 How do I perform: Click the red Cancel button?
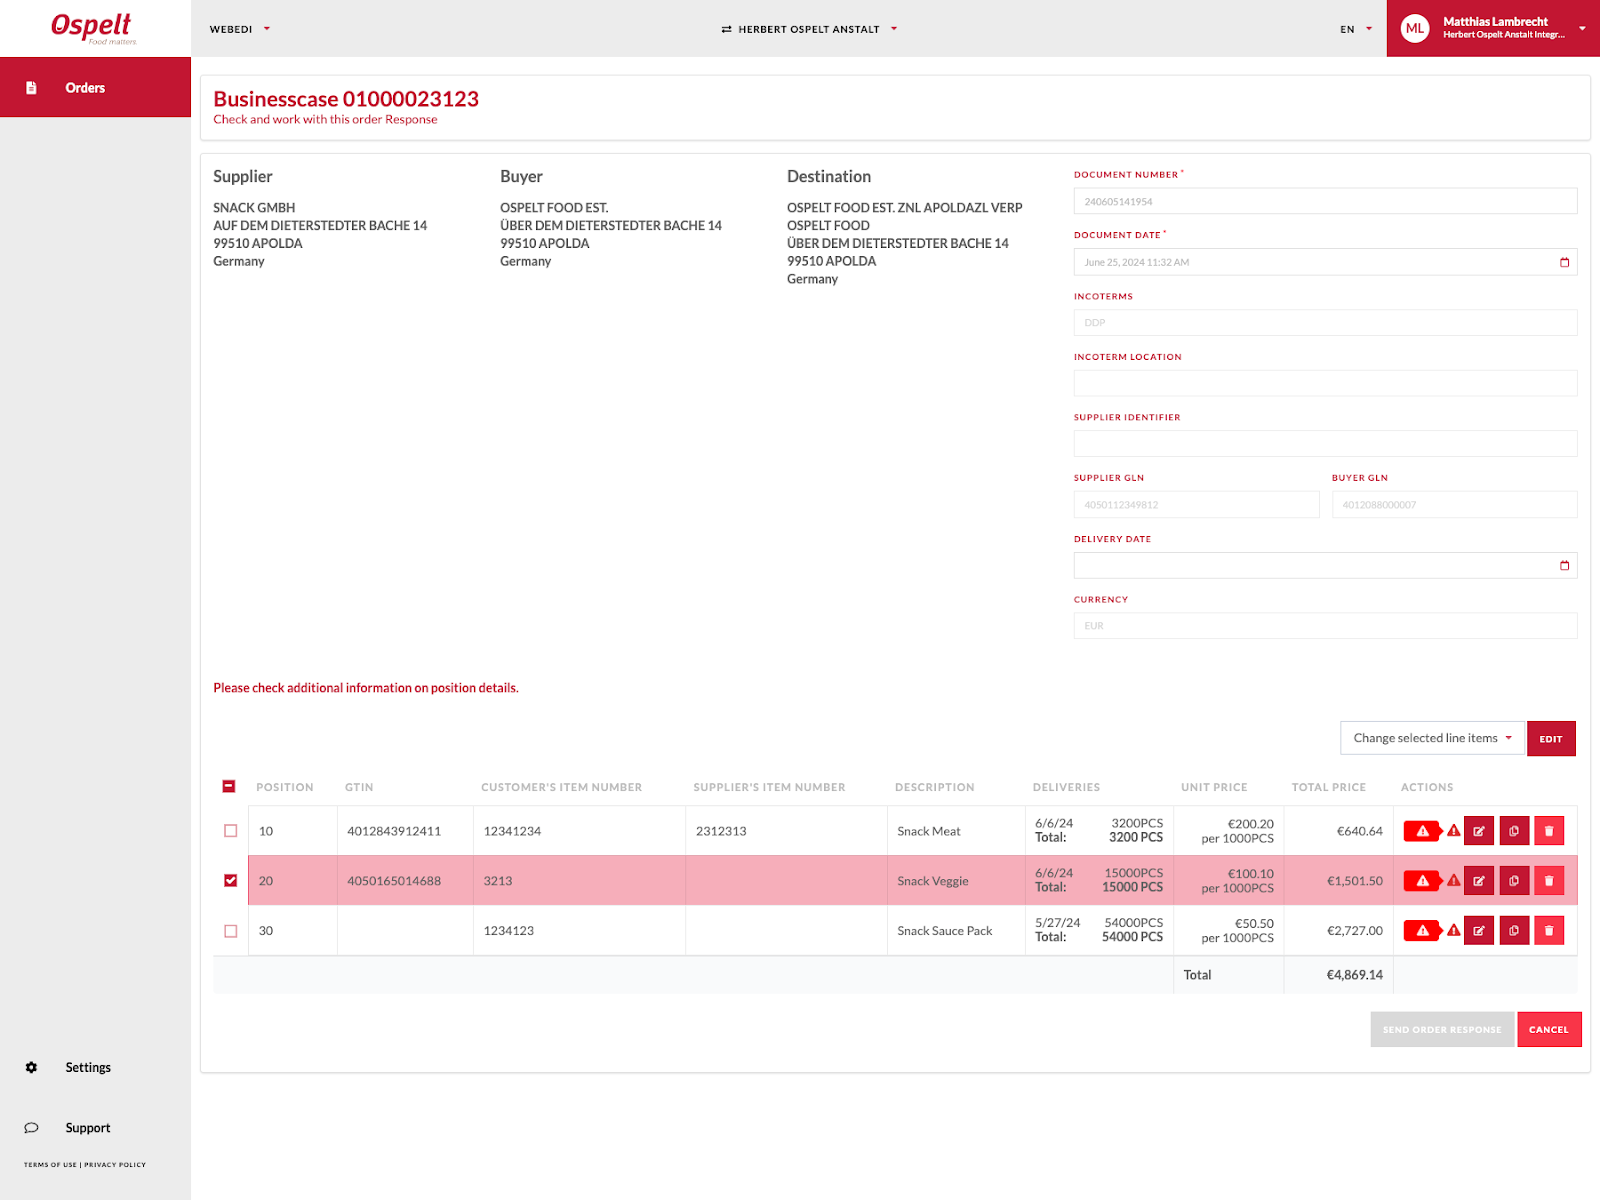click(x=1548, y=1030)
